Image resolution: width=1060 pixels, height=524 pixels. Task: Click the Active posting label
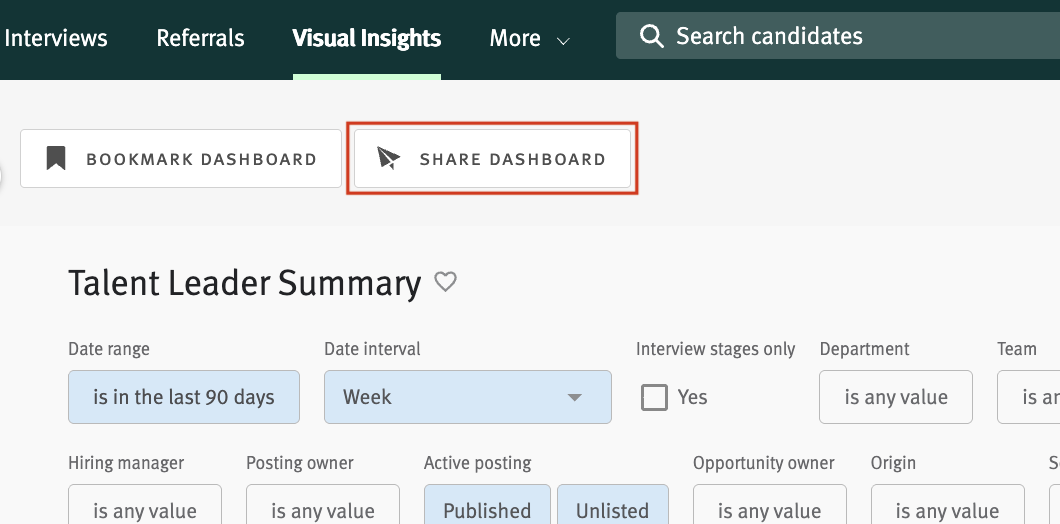tap(477, 463)
